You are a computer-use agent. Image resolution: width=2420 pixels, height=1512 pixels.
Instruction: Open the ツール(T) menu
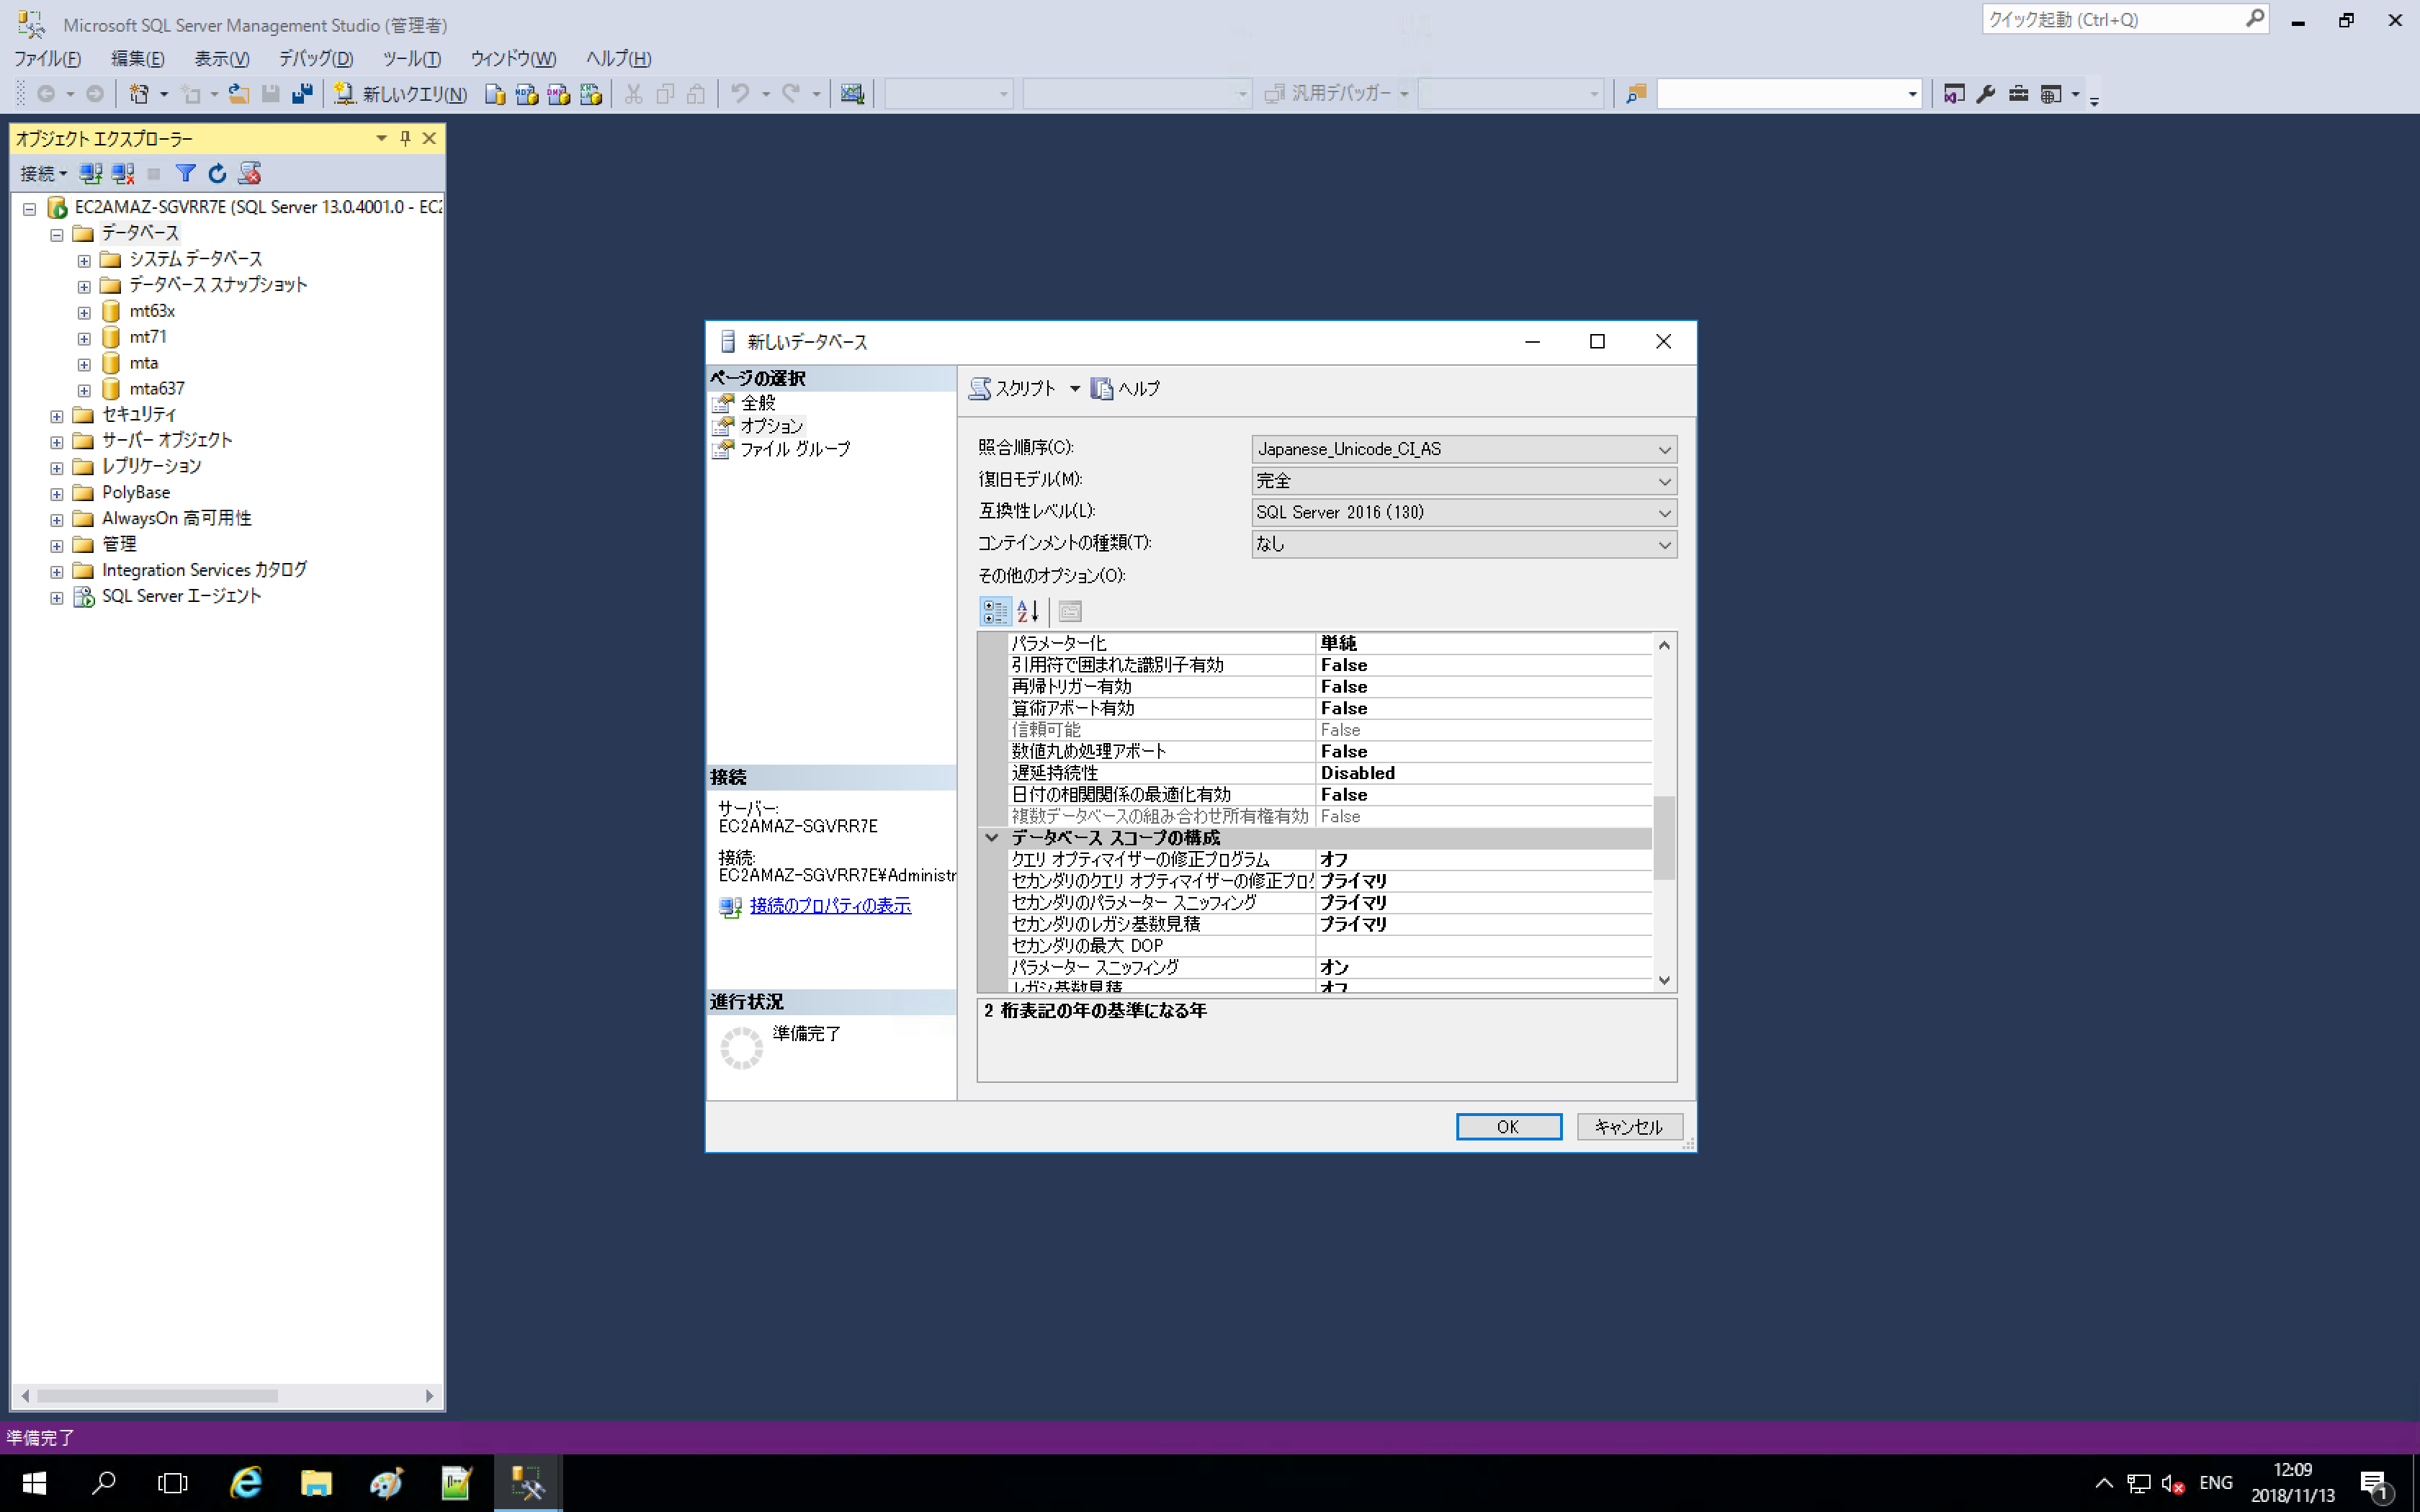(x=412, y=59)
